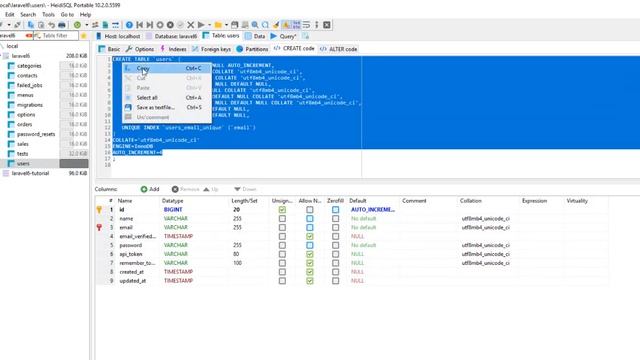Viewport: 640px width, 360px height.
Task: Click the Down column button
Action: [x=245, y=189]
